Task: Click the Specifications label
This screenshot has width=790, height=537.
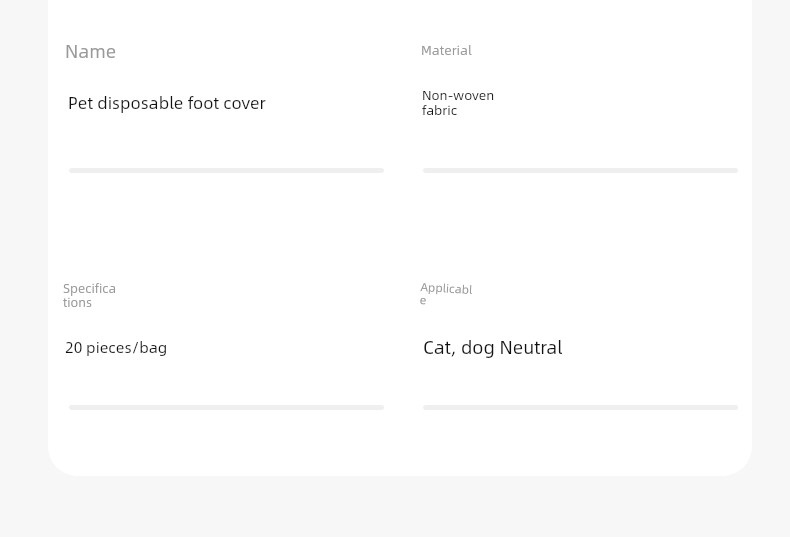Action: (x=89, y=295)
